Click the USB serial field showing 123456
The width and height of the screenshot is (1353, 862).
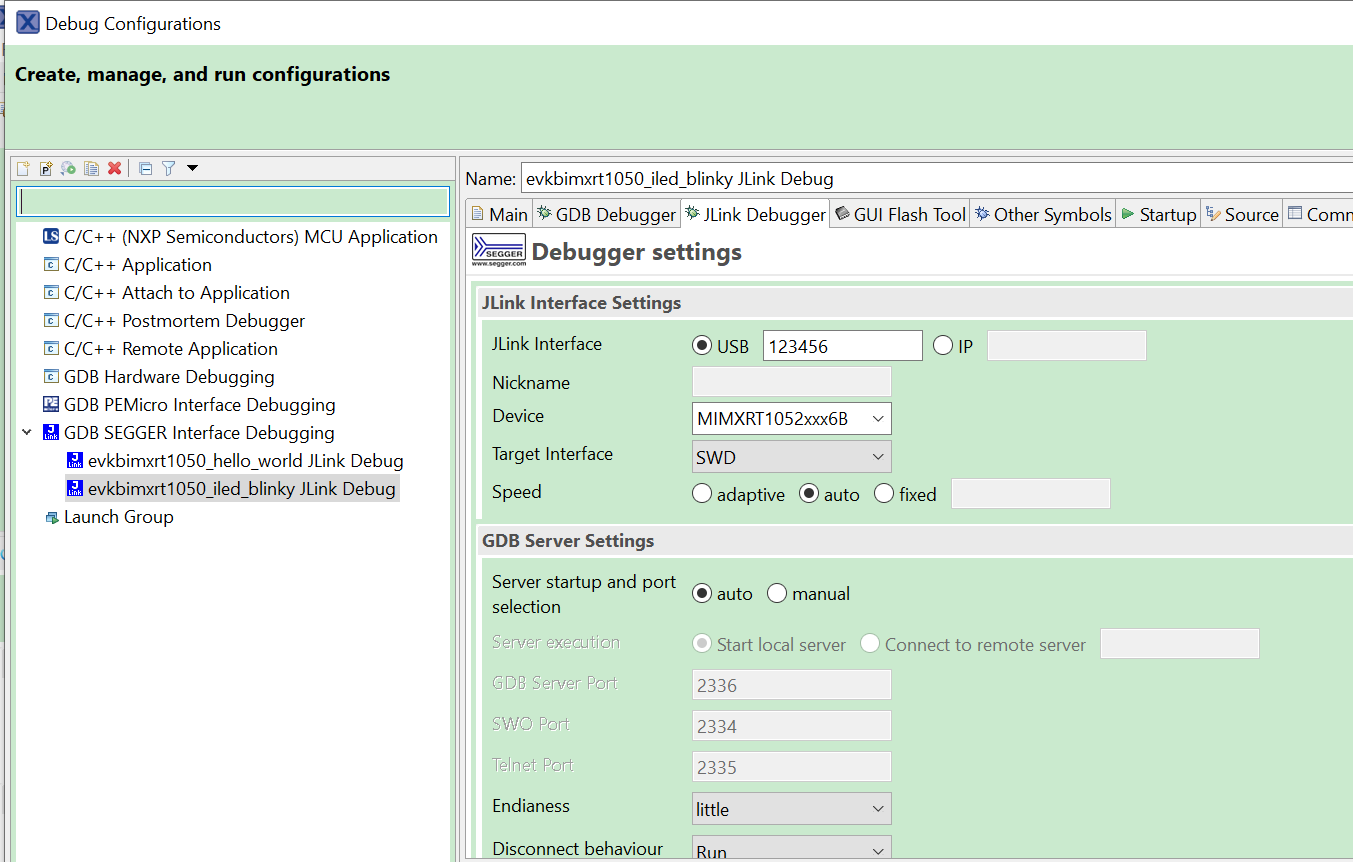click(843, 346)
